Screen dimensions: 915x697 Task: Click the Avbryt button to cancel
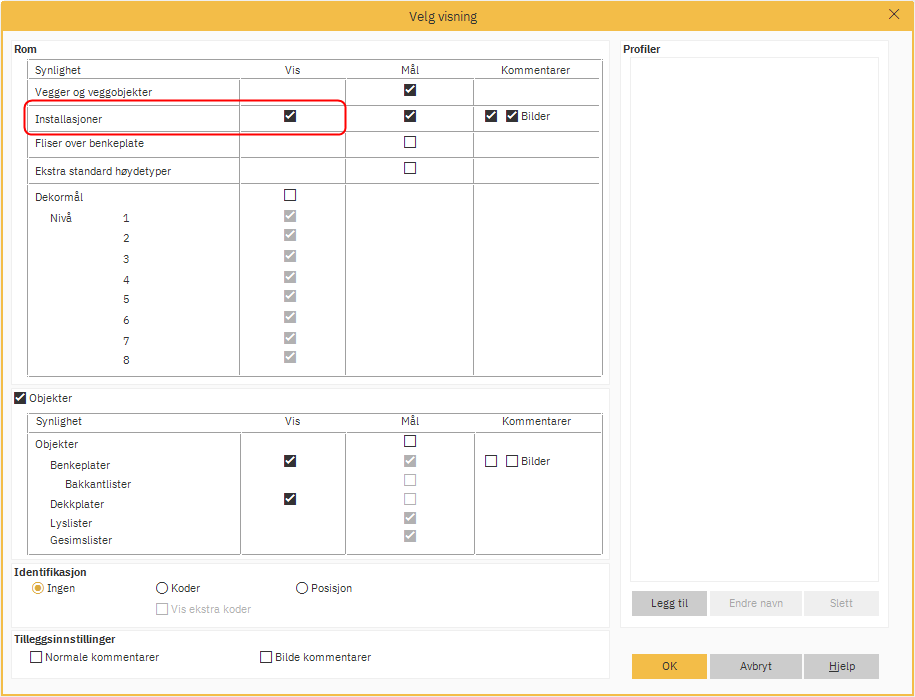coord(755,666)
